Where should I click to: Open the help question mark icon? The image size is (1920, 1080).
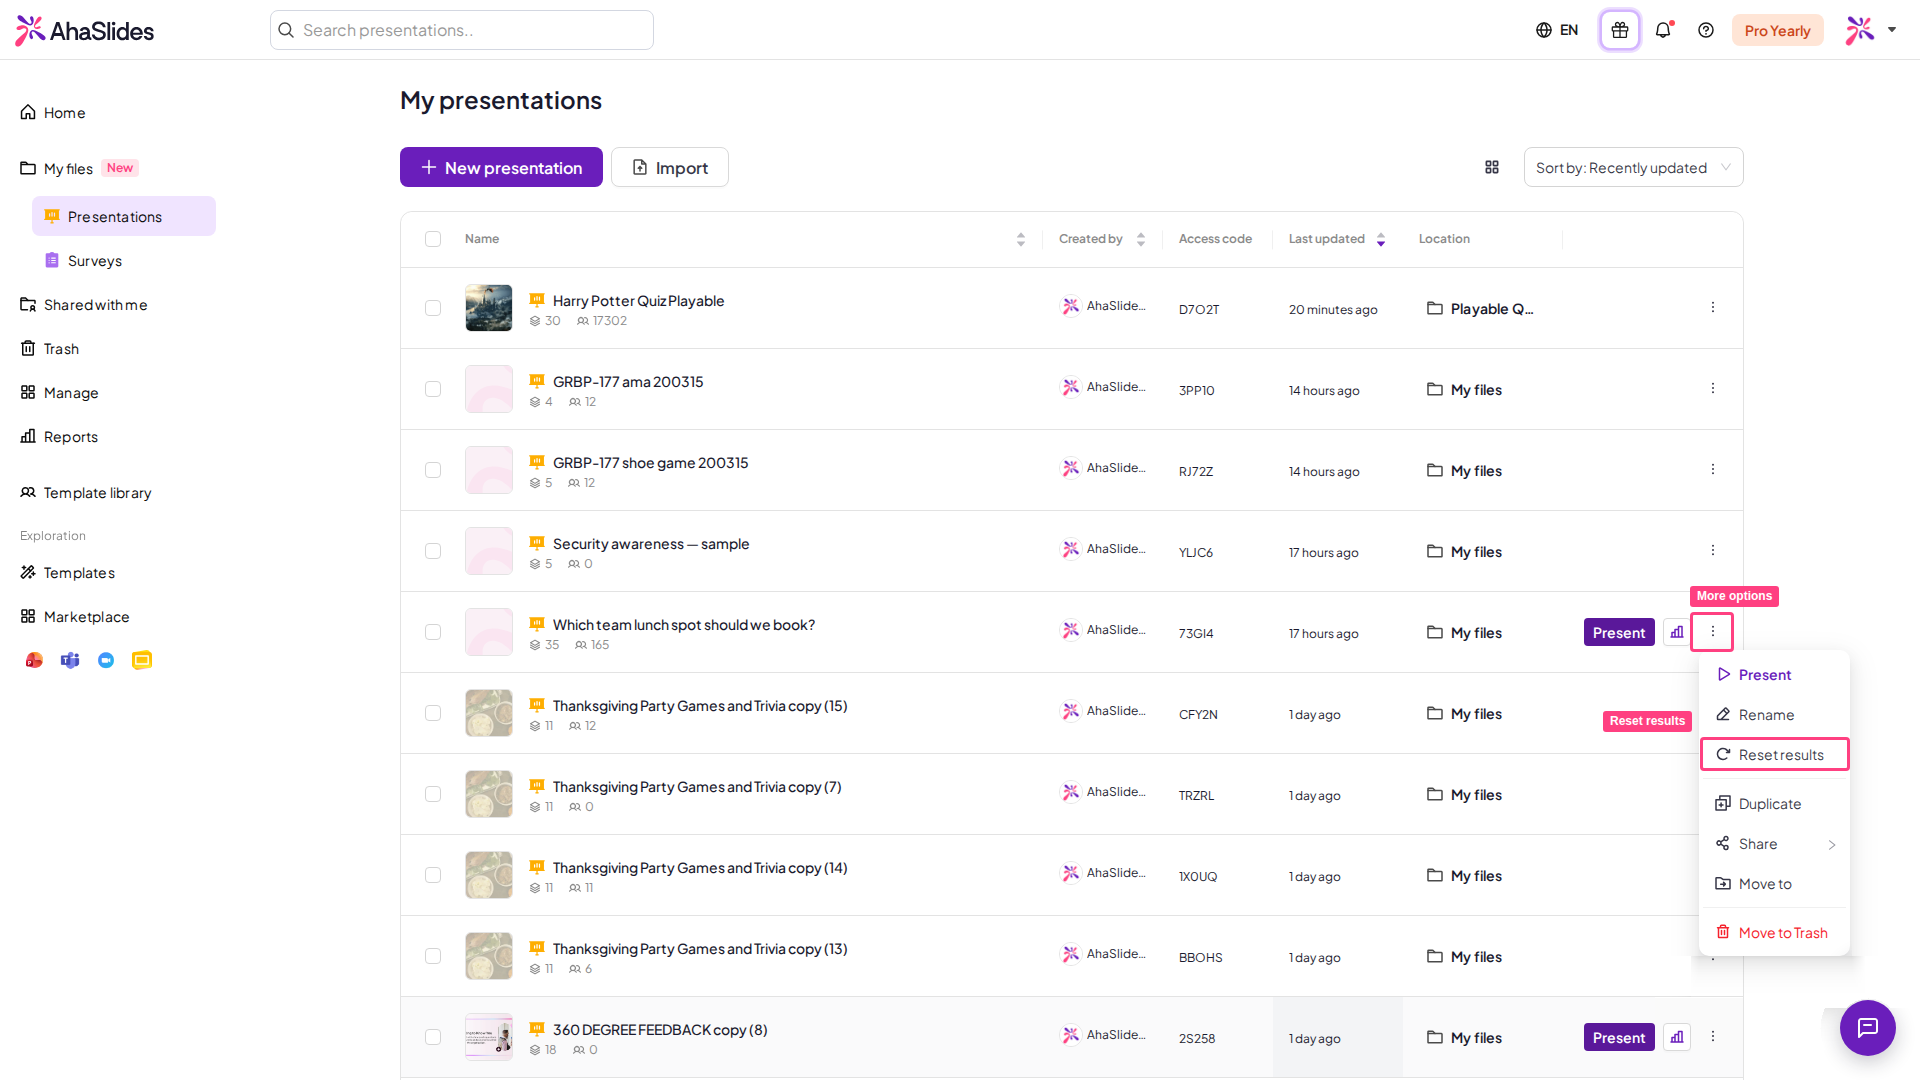[1706, 30]
